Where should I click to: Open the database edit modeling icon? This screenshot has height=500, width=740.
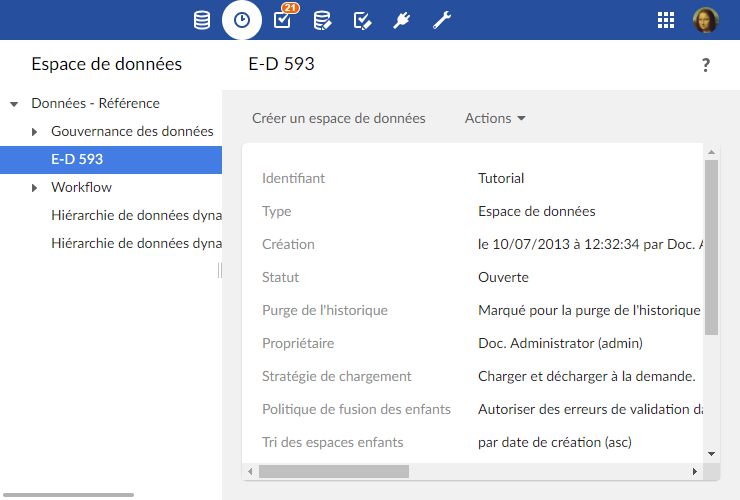[x=322, y=20]
